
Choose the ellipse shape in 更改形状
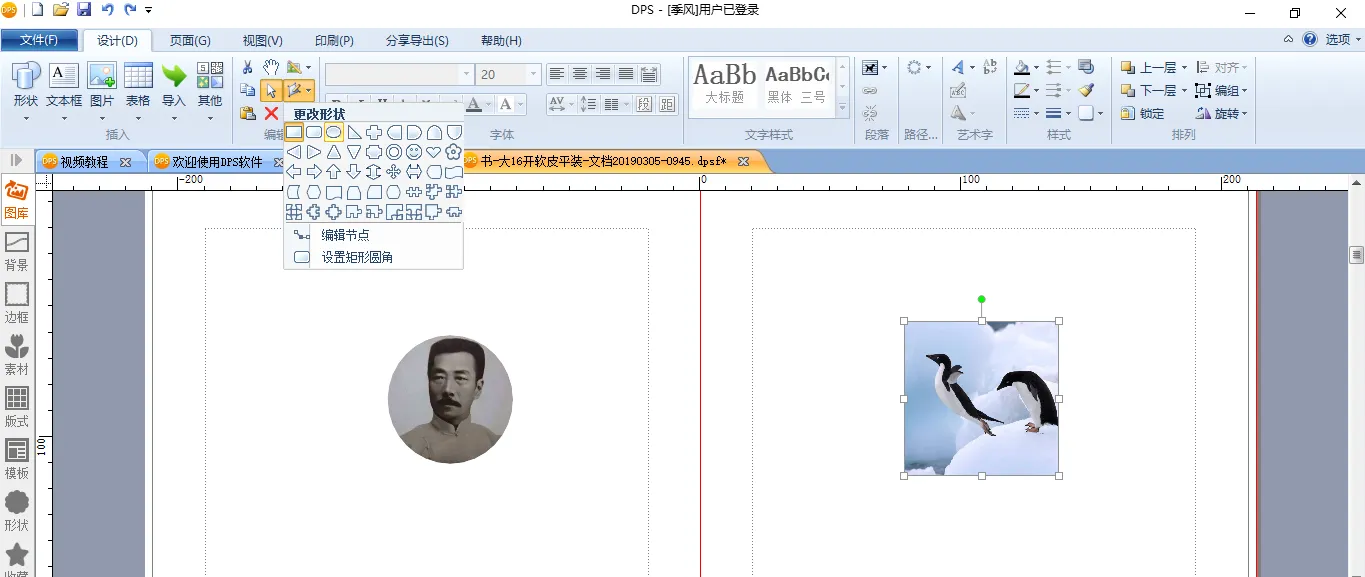(x=334, y=132)
